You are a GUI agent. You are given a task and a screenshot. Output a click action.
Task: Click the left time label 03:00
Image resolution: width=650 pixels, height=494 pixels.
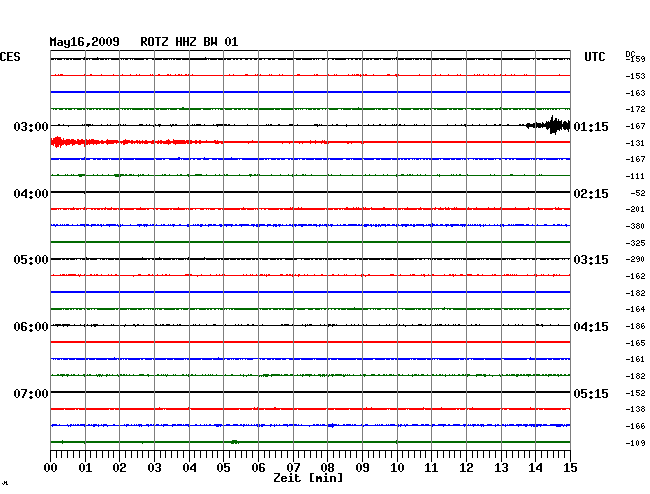tap(31, 126)
